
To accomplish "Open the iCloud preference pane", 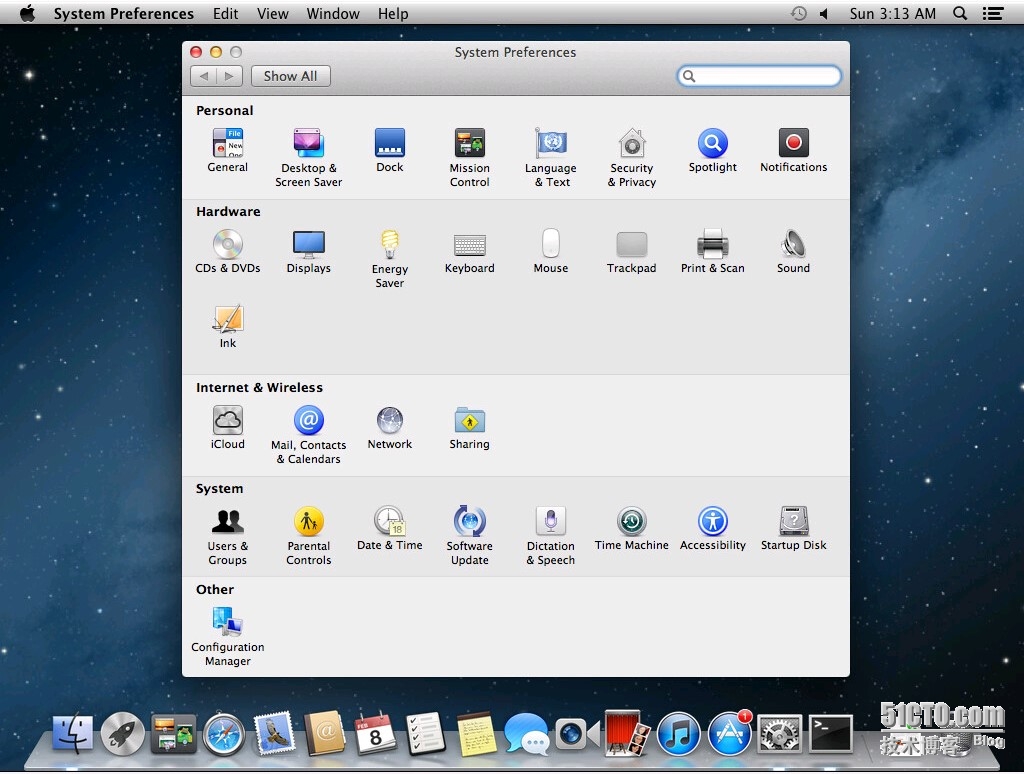I will click(x=227, y=428).
